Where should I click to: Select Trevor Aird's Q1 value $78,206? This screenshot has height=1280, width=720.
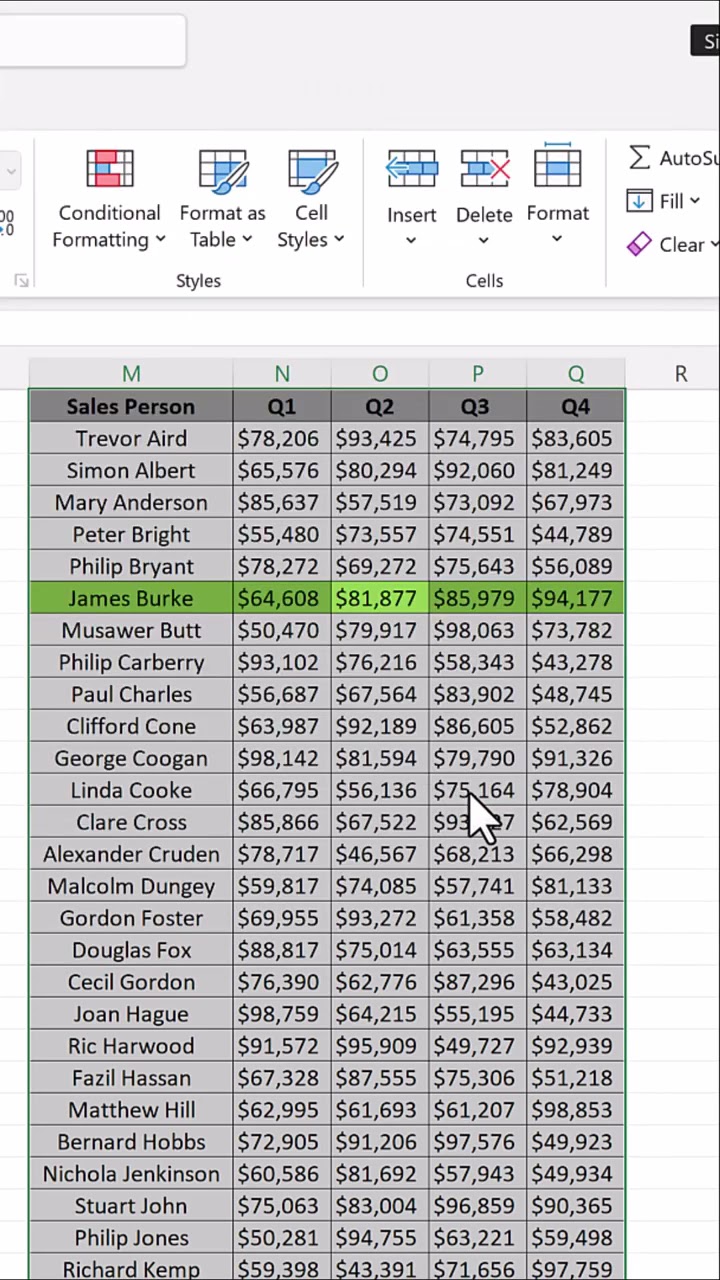pyautogui.click(x=281, y=438)
